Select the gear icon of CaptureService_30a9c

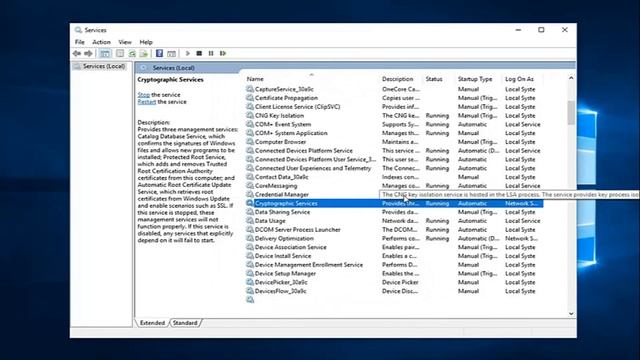250,89
